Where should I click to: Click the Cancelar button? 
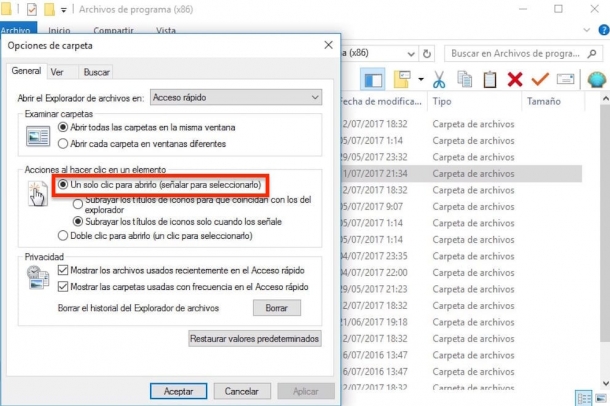coord(242,391)
